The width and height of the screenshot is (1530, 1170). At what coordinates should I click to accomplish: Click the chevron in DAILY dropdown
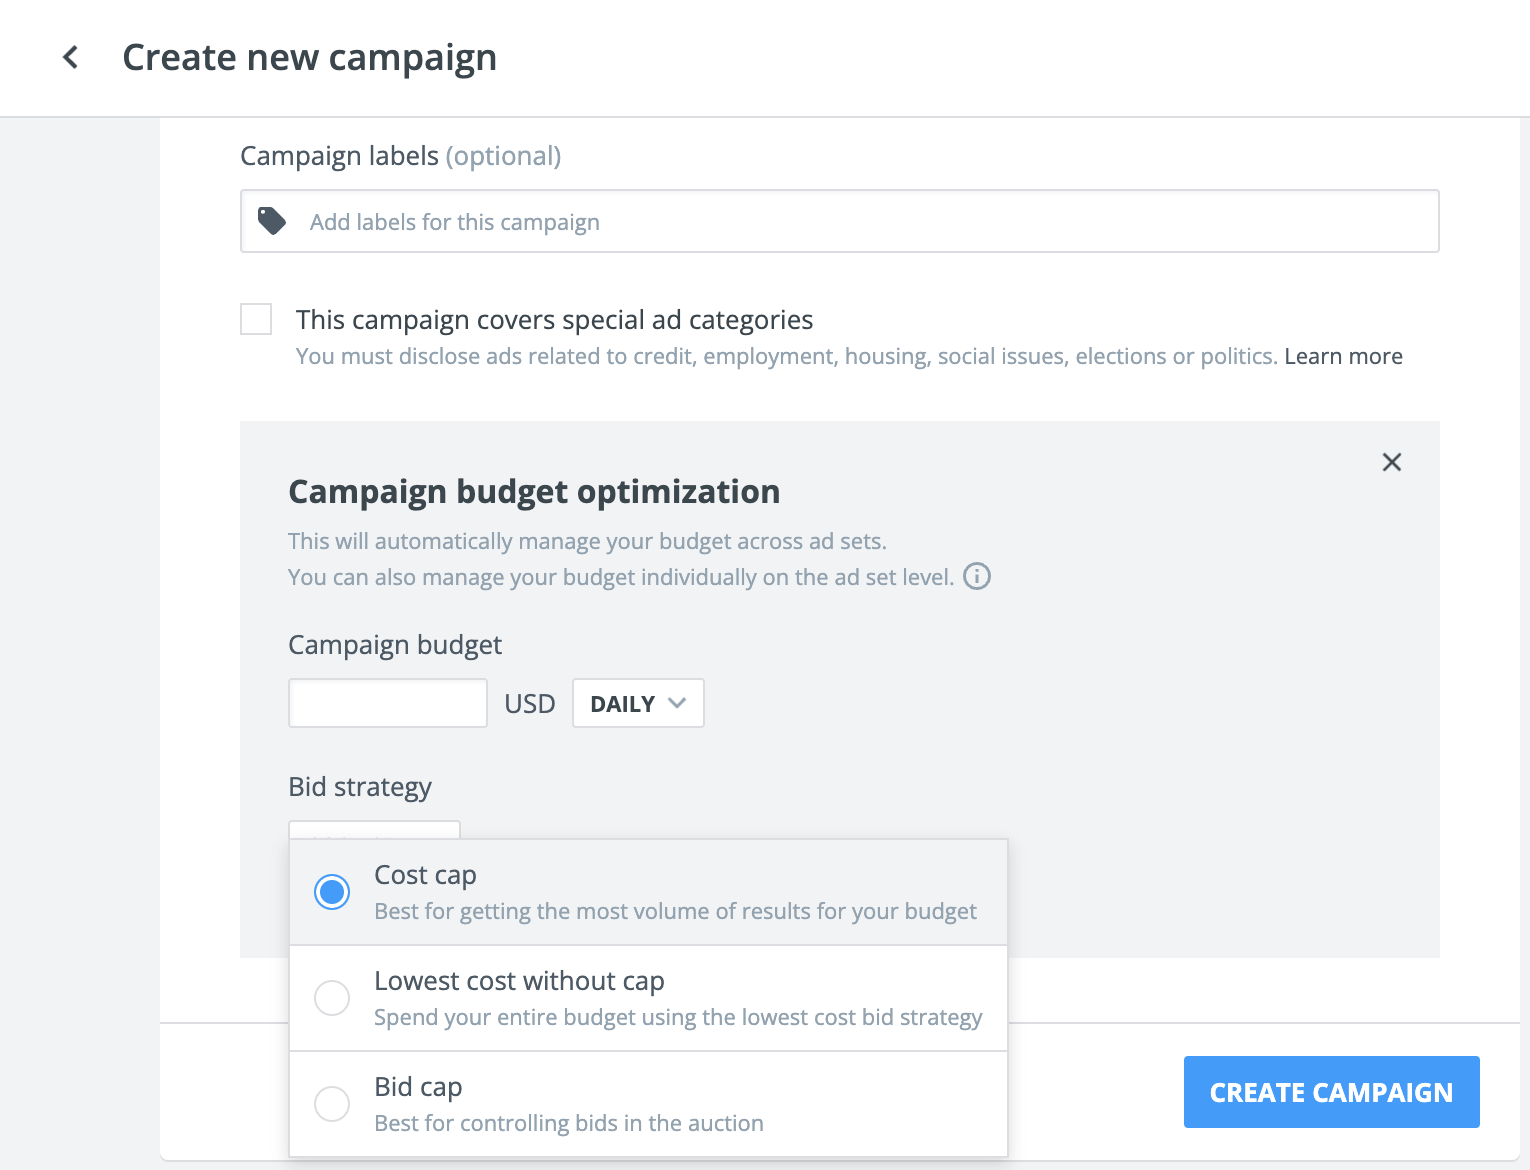coord(677,703)
